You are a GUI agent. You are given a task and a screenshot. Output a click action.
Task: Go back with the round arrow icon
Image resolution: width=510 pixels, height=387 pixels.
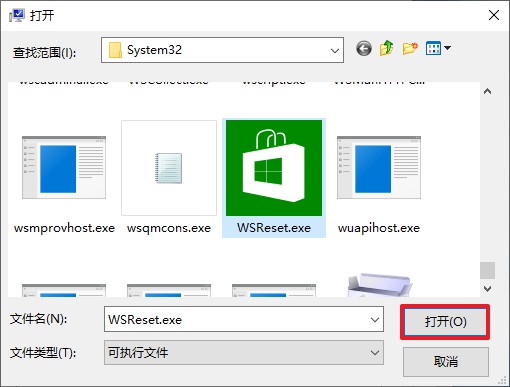point(364,49)
